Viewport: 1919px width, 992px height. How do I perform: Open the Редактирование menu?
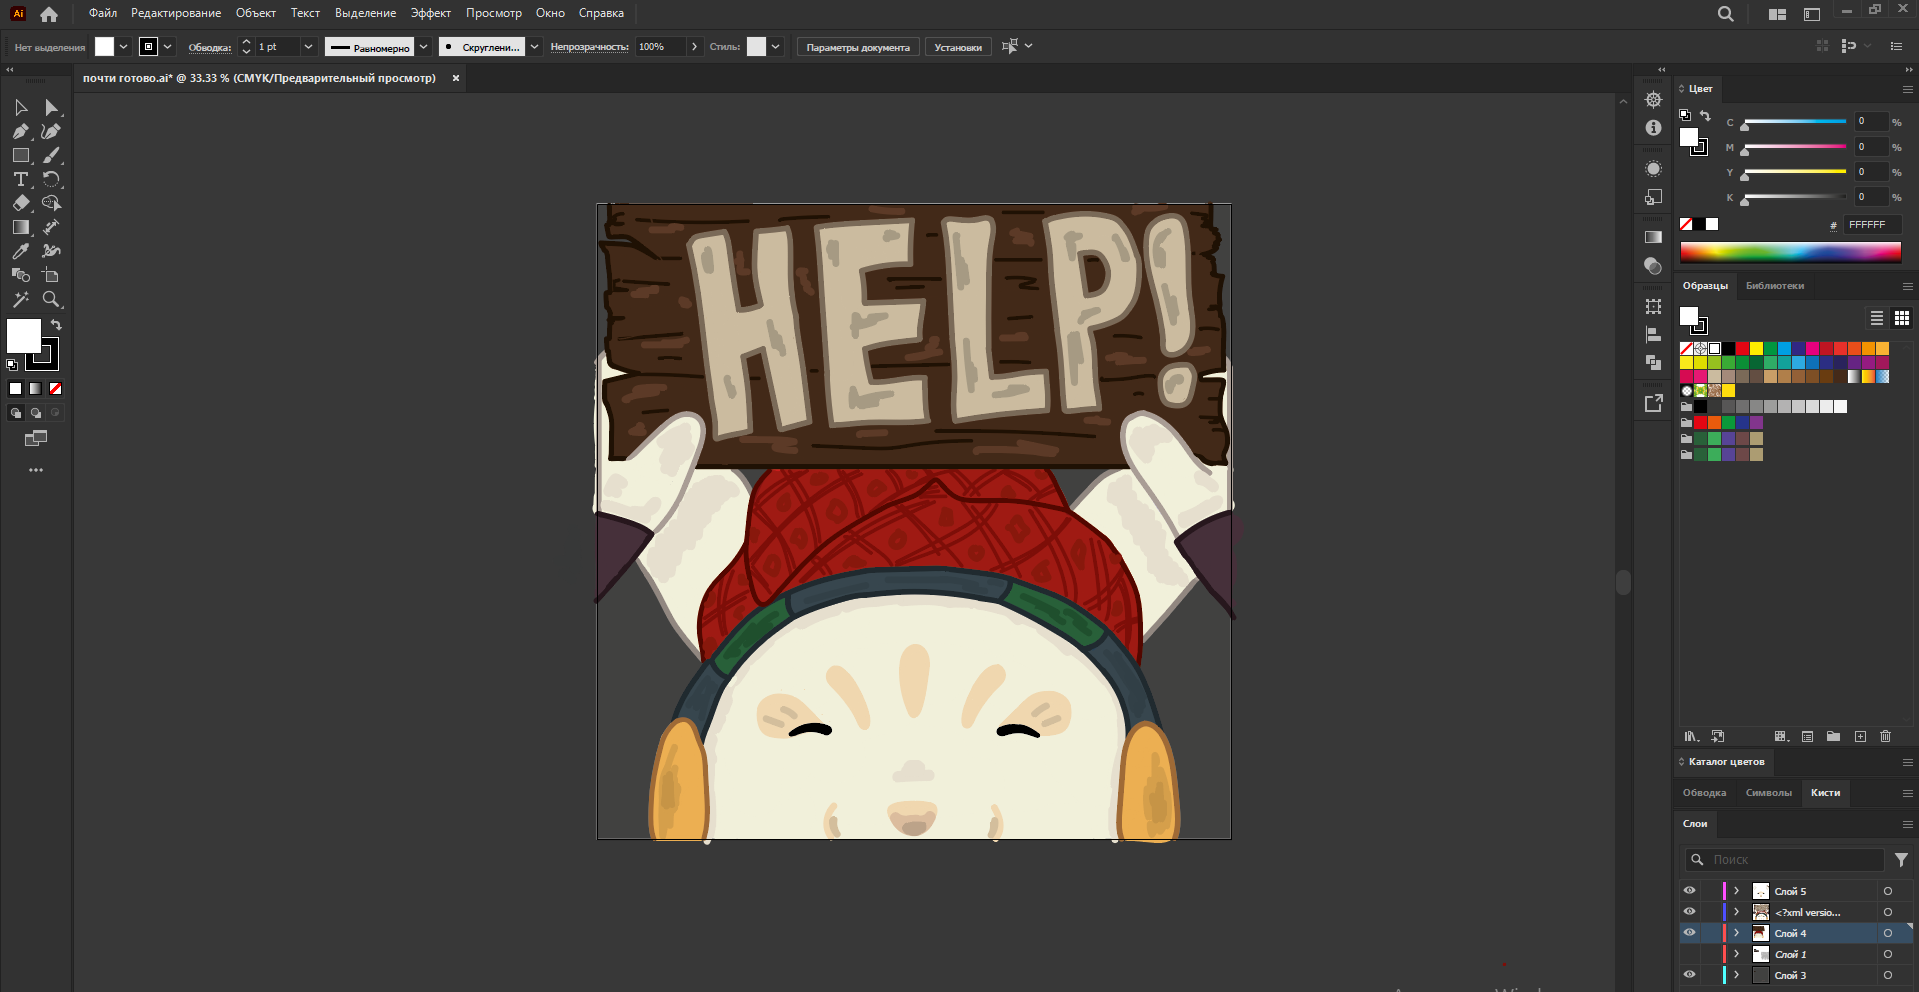(x=176, y=13)
